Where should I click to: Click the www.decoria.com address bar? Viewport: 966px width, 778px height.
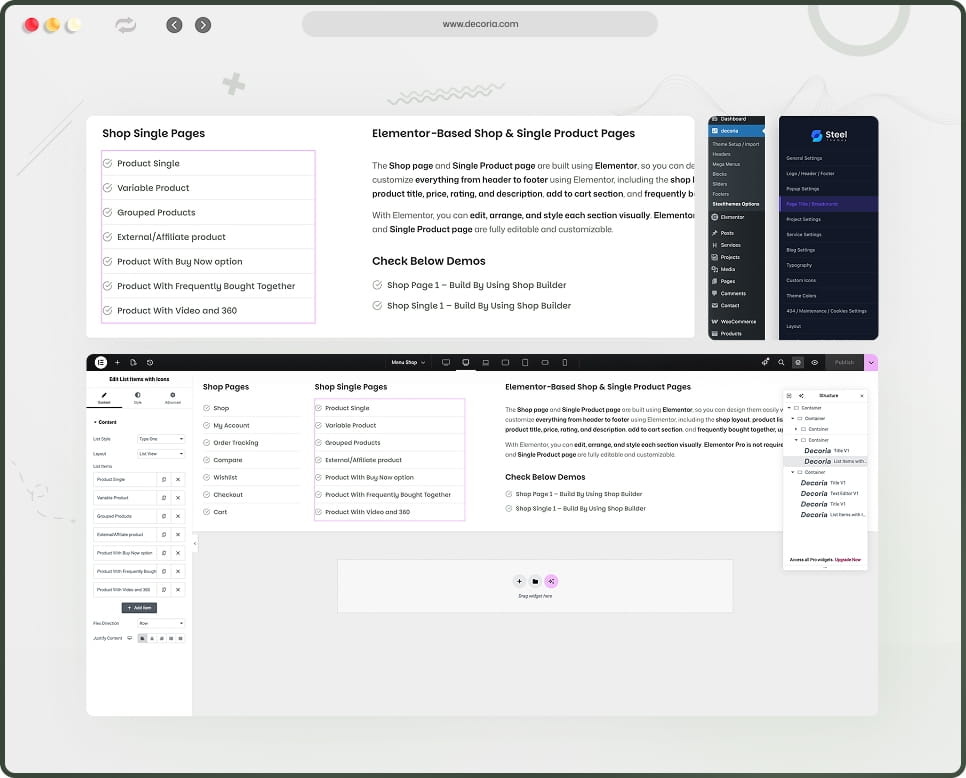[x=480, y=23]
